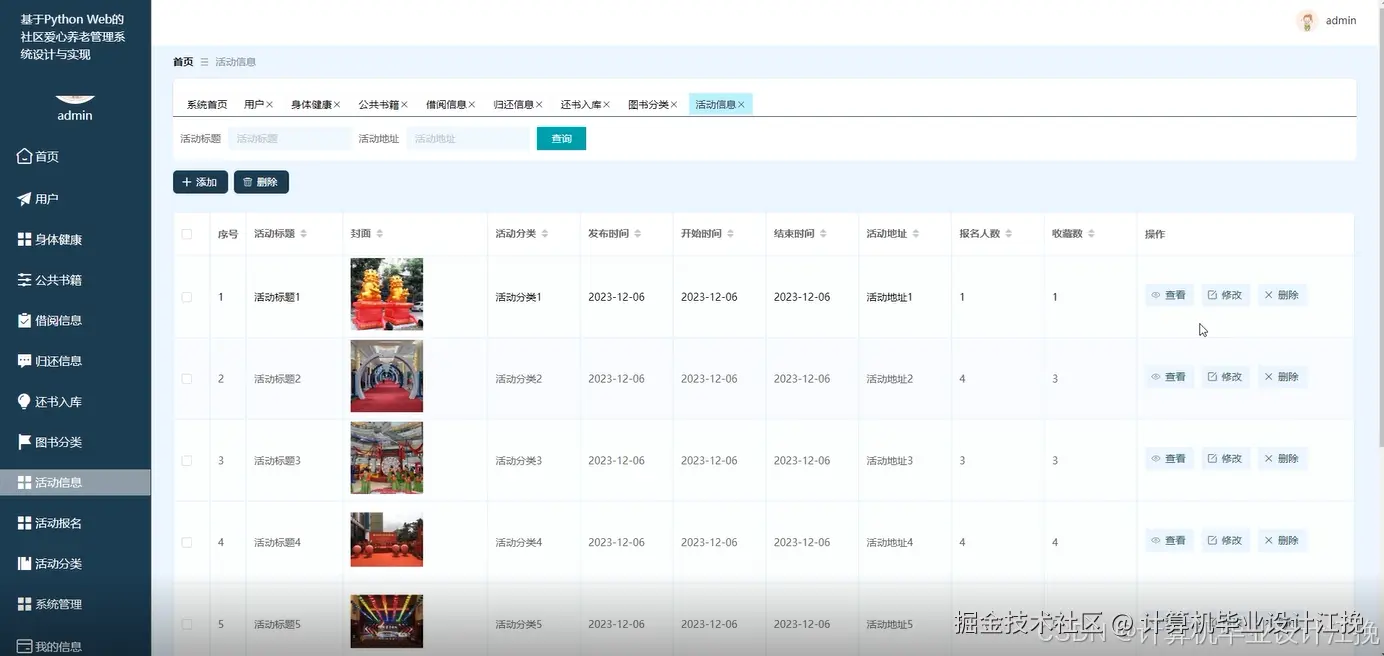Sort by 封面 column

[x=380, y=234]
